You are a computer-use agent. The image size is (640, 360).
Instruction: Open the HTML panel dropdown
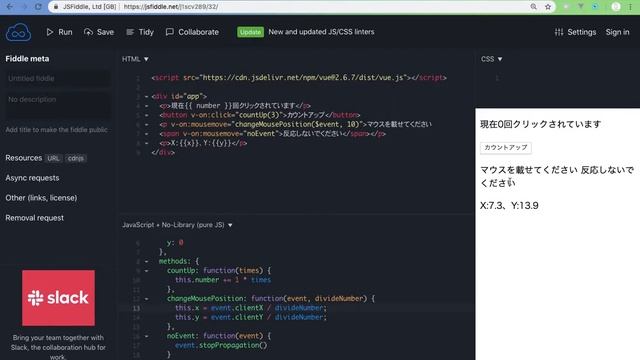pos(135,59)
